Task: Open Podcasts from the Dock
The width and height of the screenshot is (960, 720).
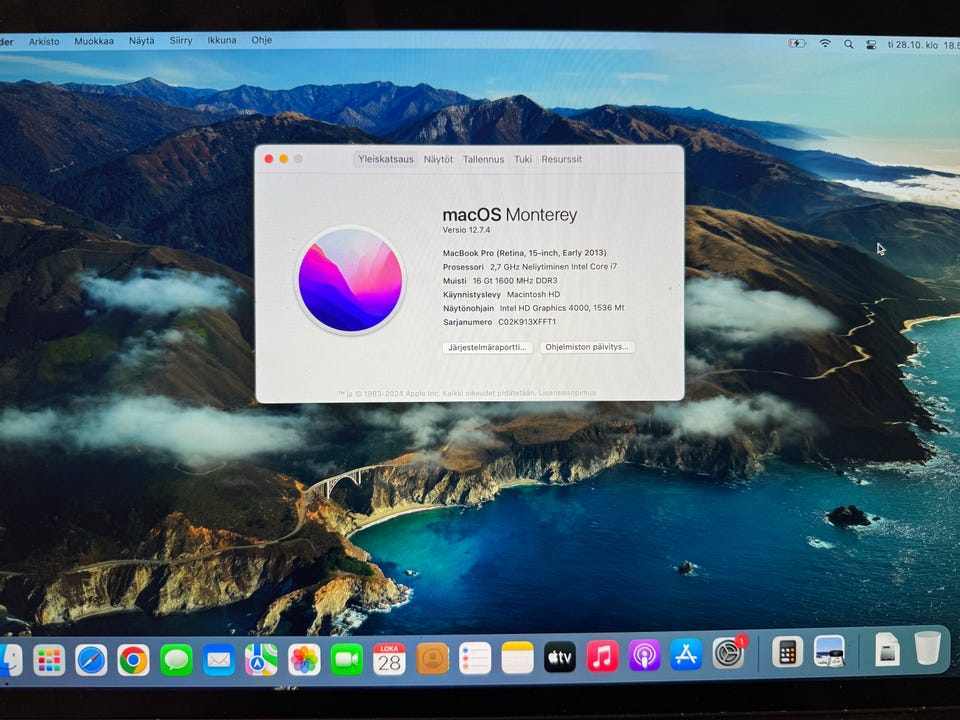Action: point(644,656)
